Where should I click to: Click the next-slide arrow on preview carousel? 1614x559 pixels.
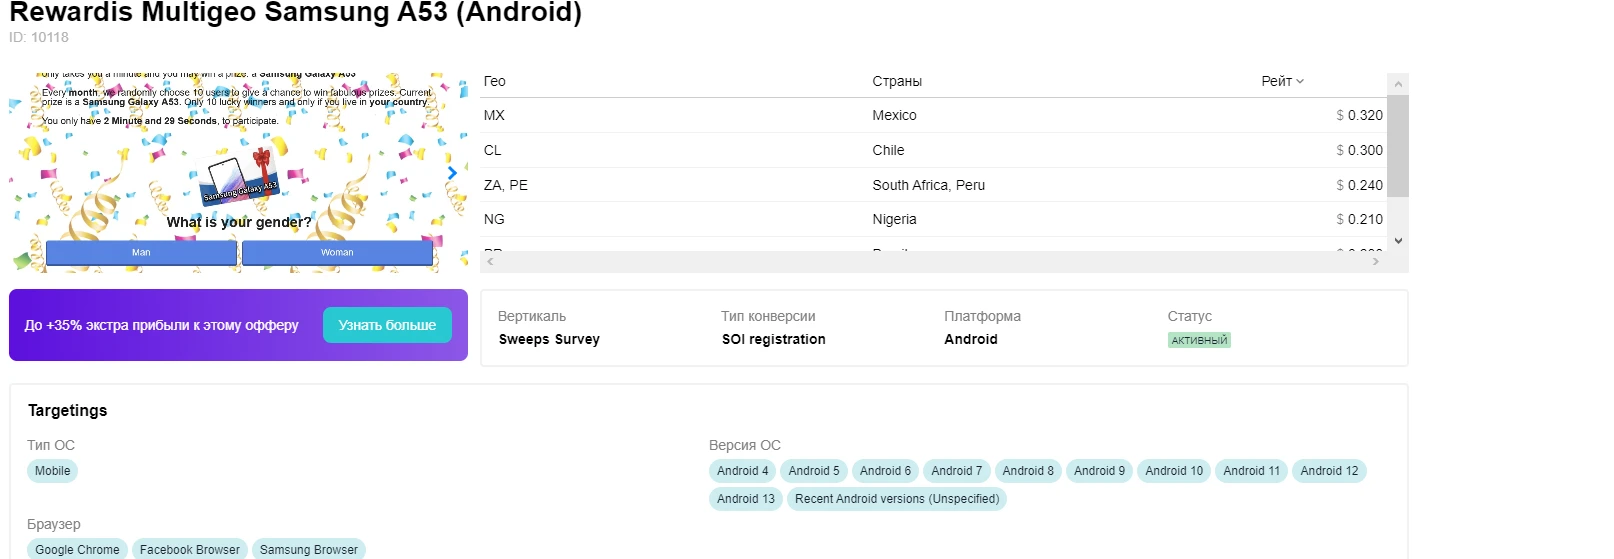pyautogui.click(x=452, y=173)
